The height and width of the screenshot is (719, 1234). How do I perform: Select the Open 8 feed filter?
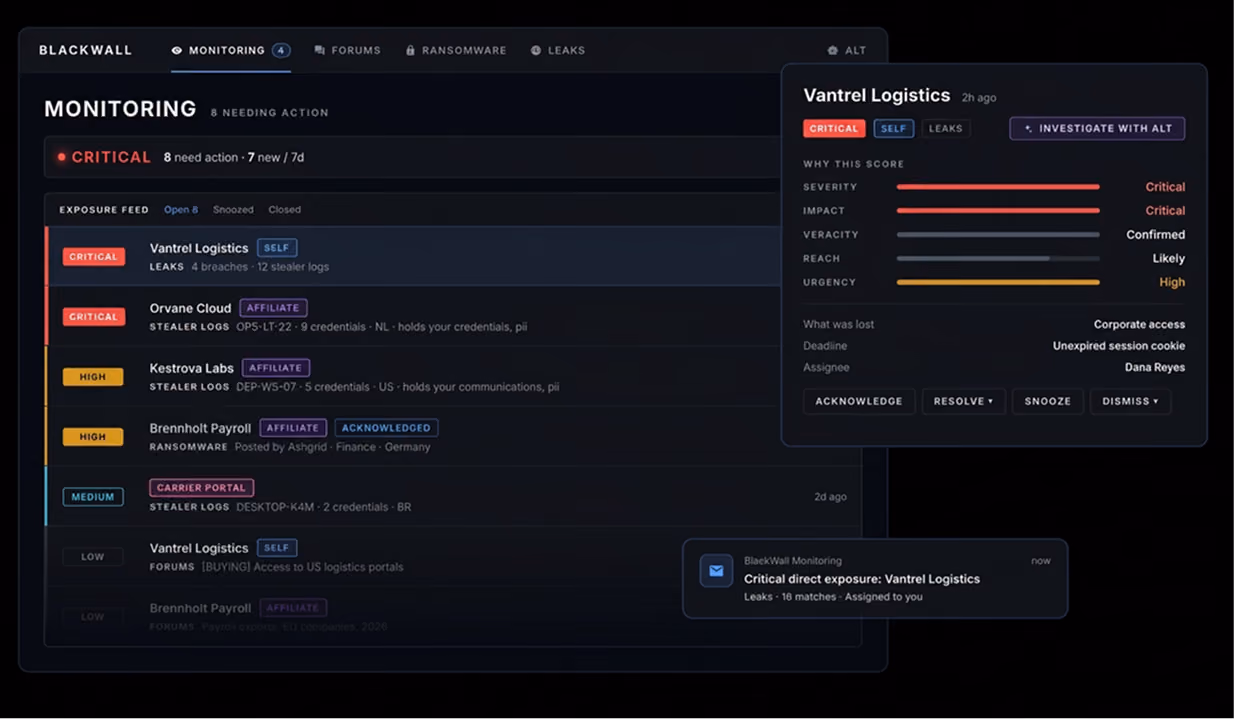coord(181,210)
